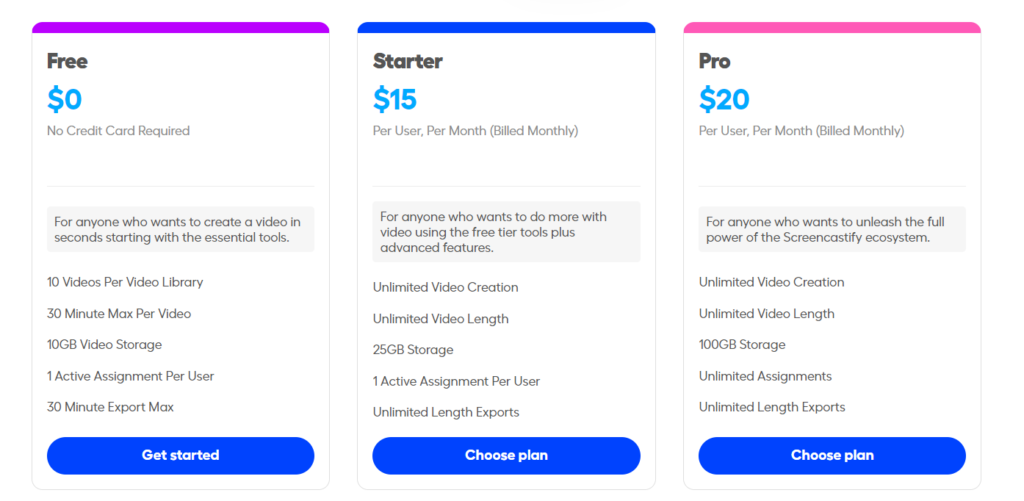This screenshot has height=501, width=1024.
Task: Click '30 Minute Export Max' feature
Action: click(110, 407)
